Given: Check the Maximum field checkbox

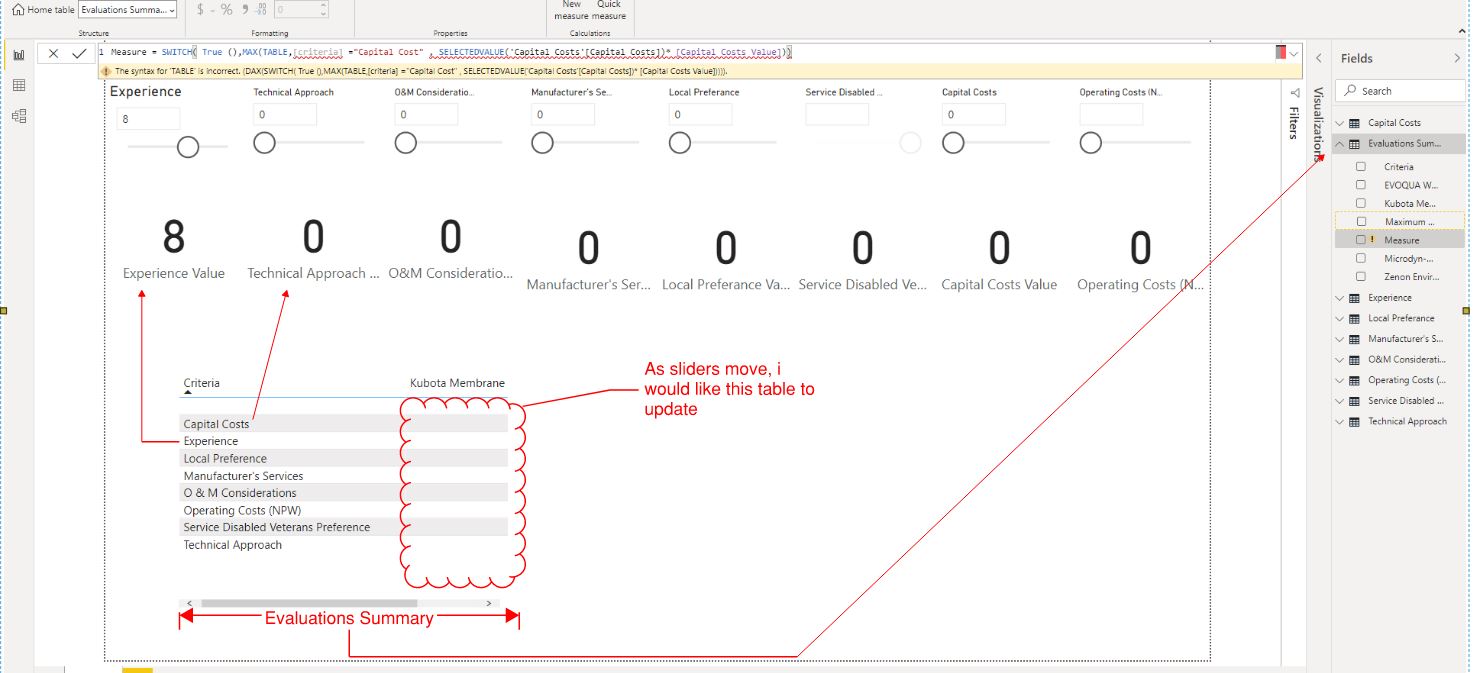Looking at the screenshot, I should point(1361,221).
